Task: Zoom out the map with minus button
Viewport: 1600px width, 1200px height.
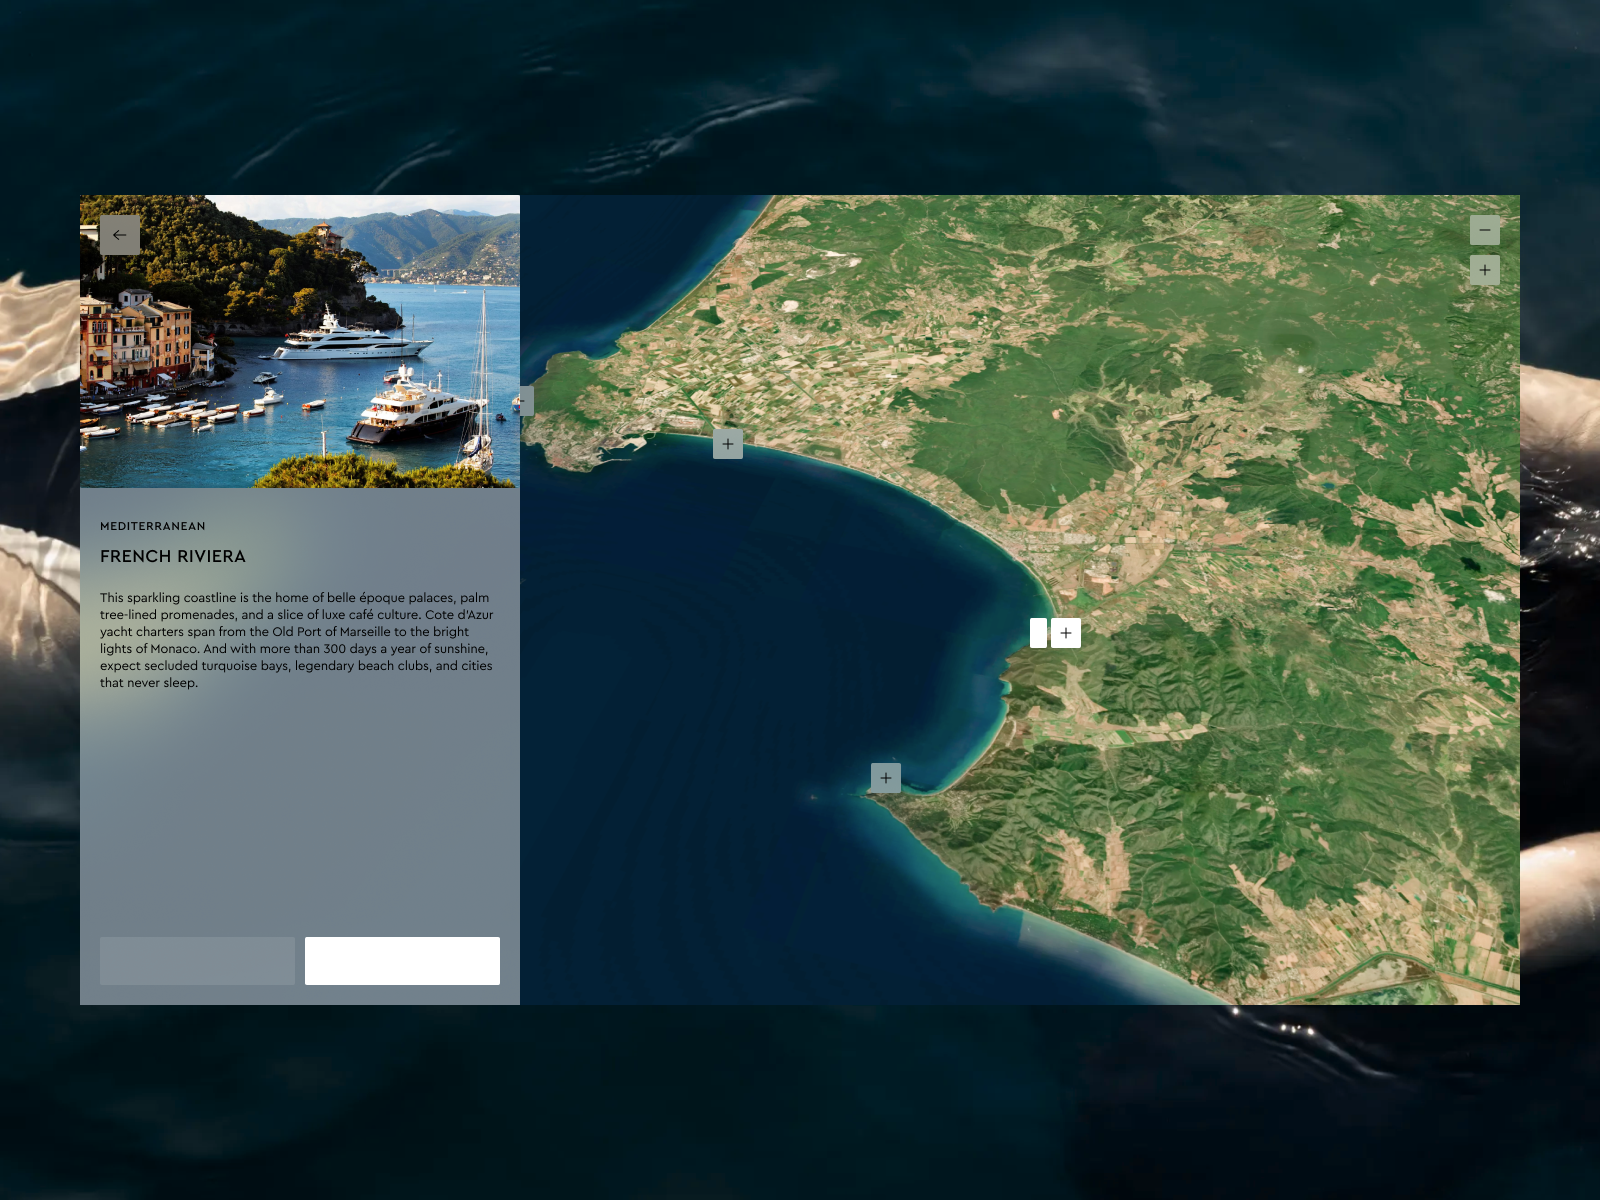Action: point(1484,230)
